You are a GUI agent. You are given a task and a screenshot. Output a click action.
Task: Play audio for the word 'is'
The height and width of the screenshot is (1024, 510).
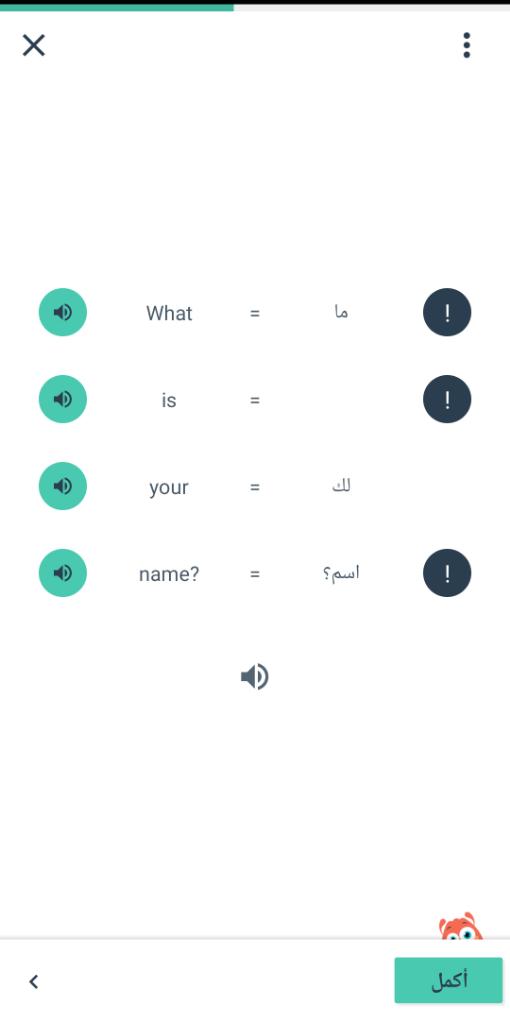[63, 399]
